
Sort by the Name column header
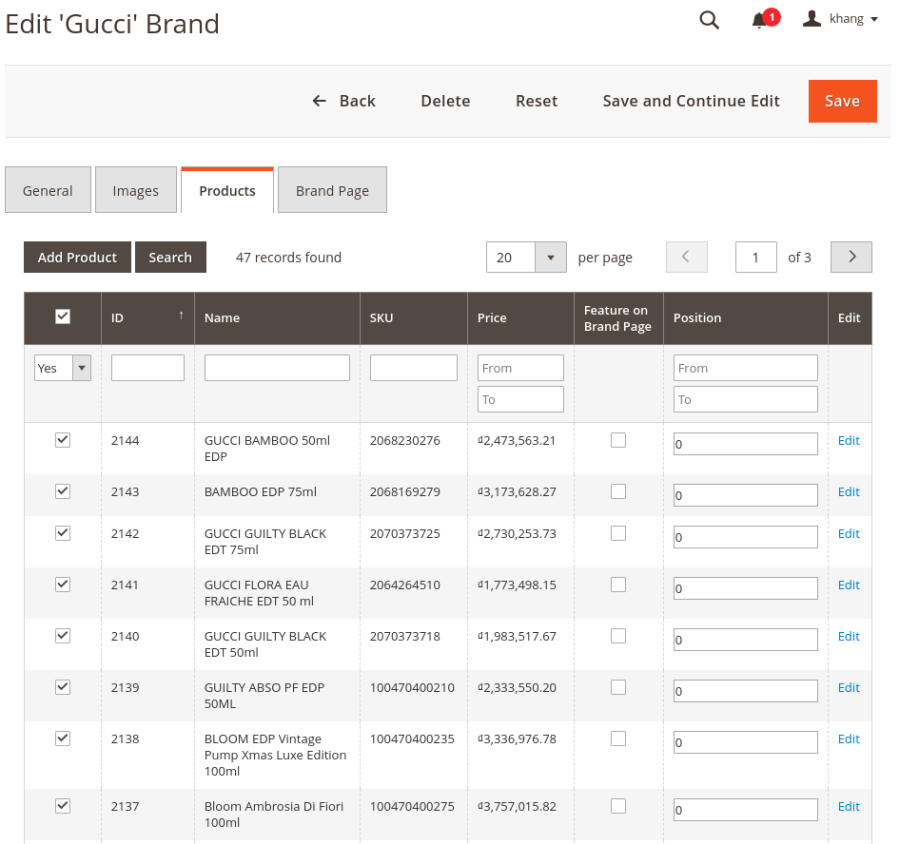click(x=277, y=318)
